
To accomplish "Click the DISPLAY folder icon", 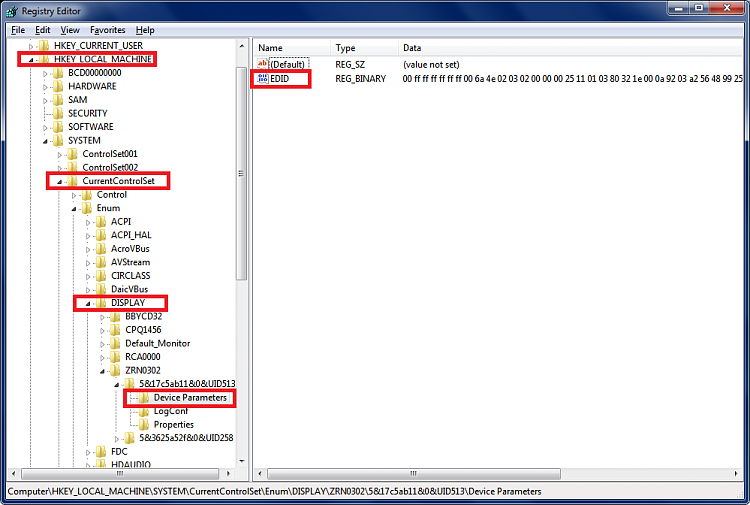I will [101, 303].
